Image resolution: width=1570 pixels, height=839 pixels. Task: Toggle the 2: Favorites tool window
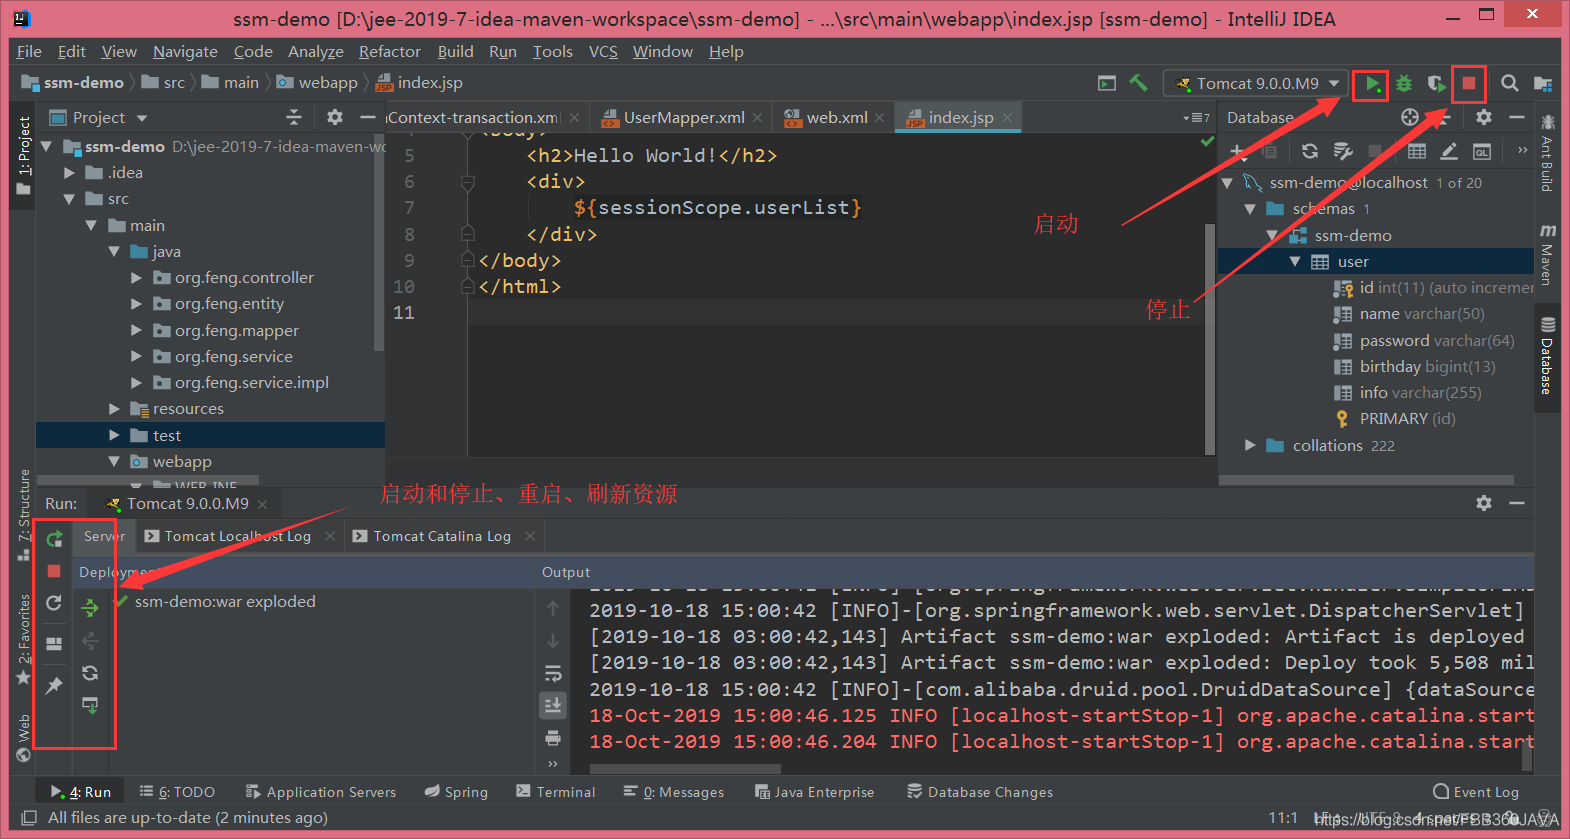[x=24, y=640]
